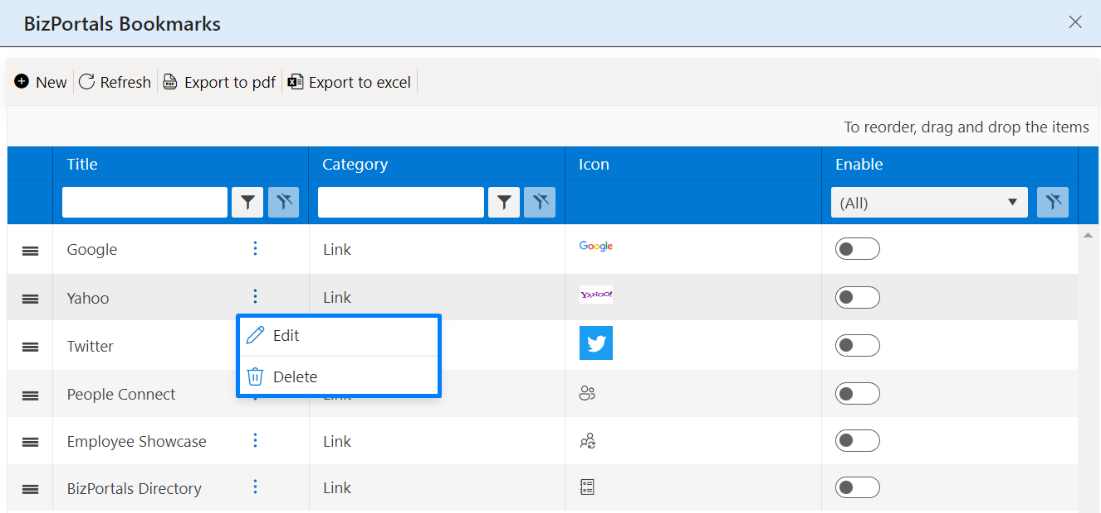The image size is (1101, 513).
Task: Sort by the Category column header
Action: [355, 165]
